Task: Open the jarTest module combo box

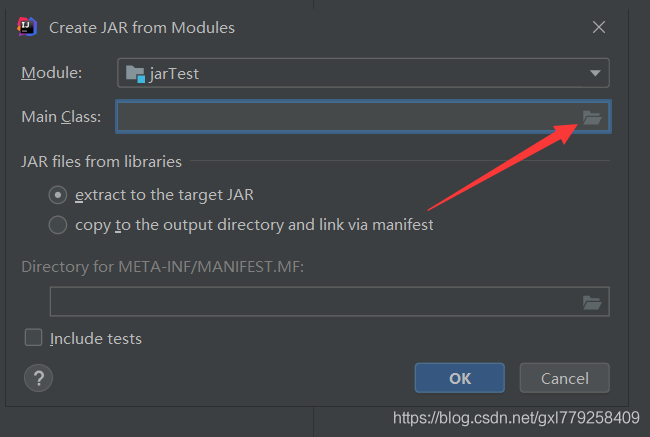Action: click(362, 73)
